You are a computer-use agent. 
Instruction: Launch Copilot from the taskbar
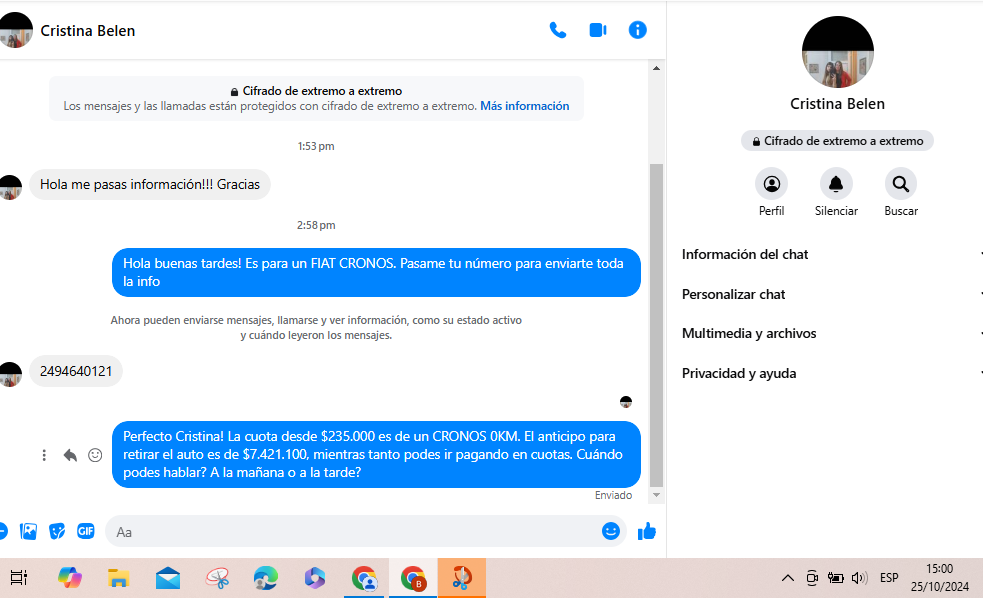coord(70,578)
